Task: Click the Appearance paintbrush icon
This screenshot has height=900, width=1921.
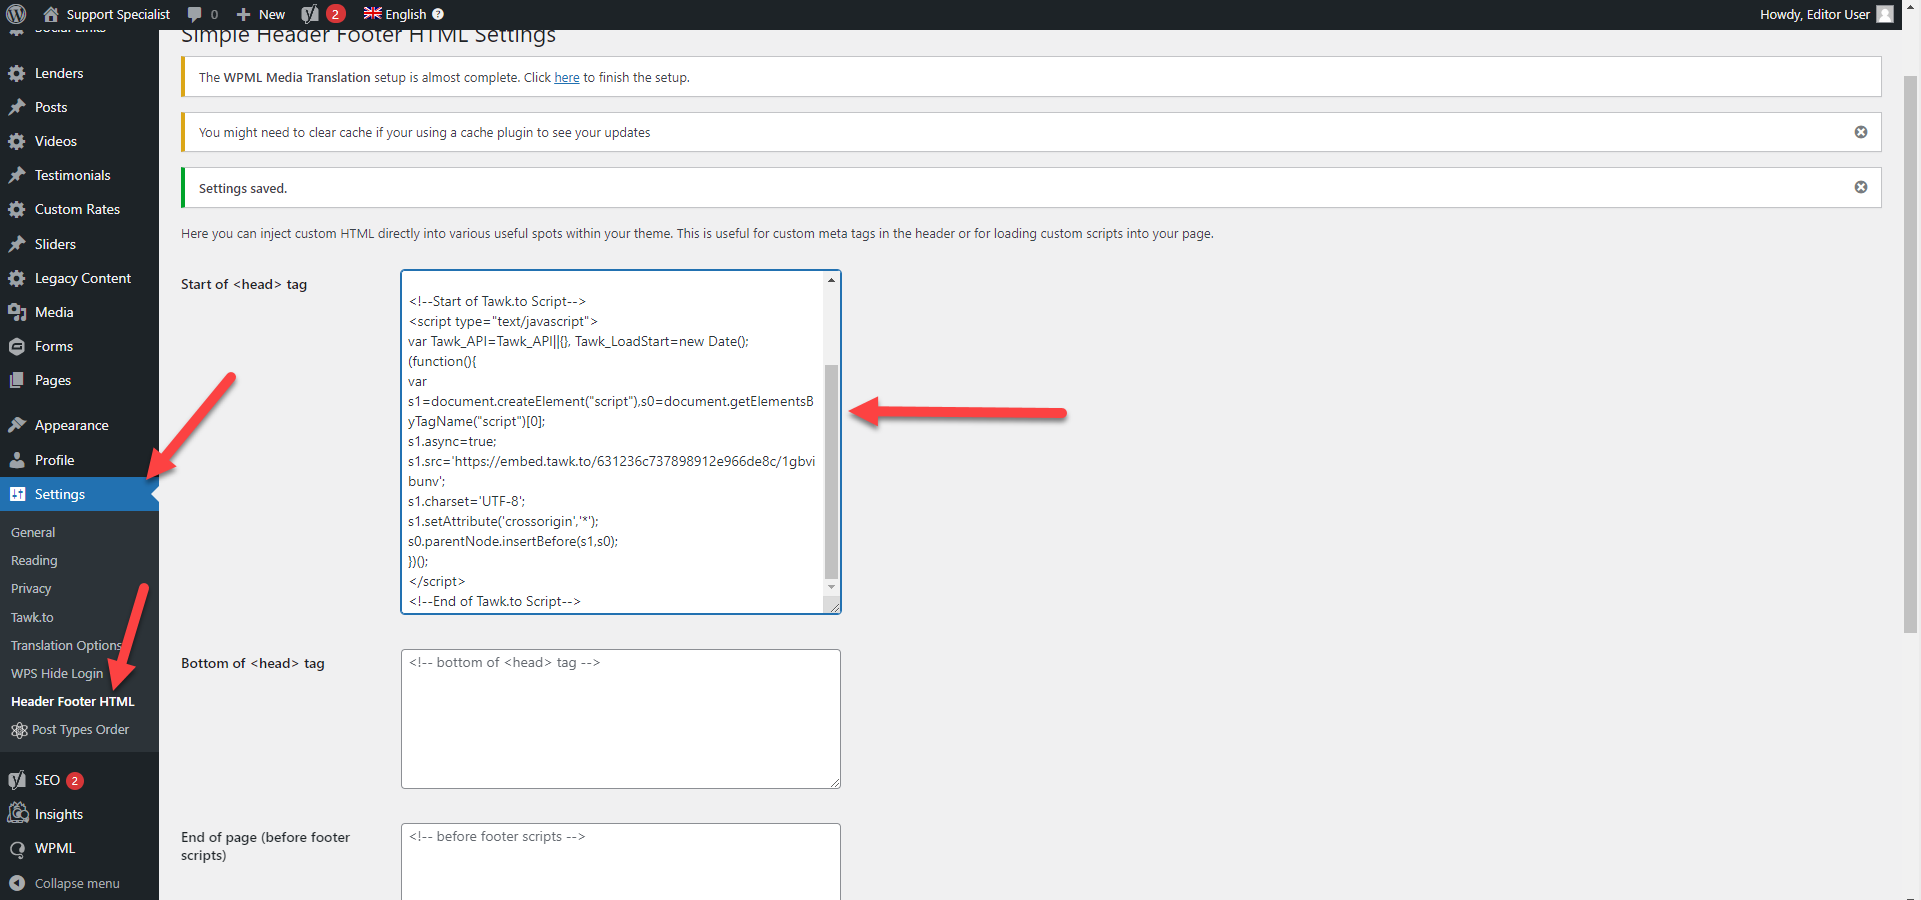Action: click(x=17, y=425)
